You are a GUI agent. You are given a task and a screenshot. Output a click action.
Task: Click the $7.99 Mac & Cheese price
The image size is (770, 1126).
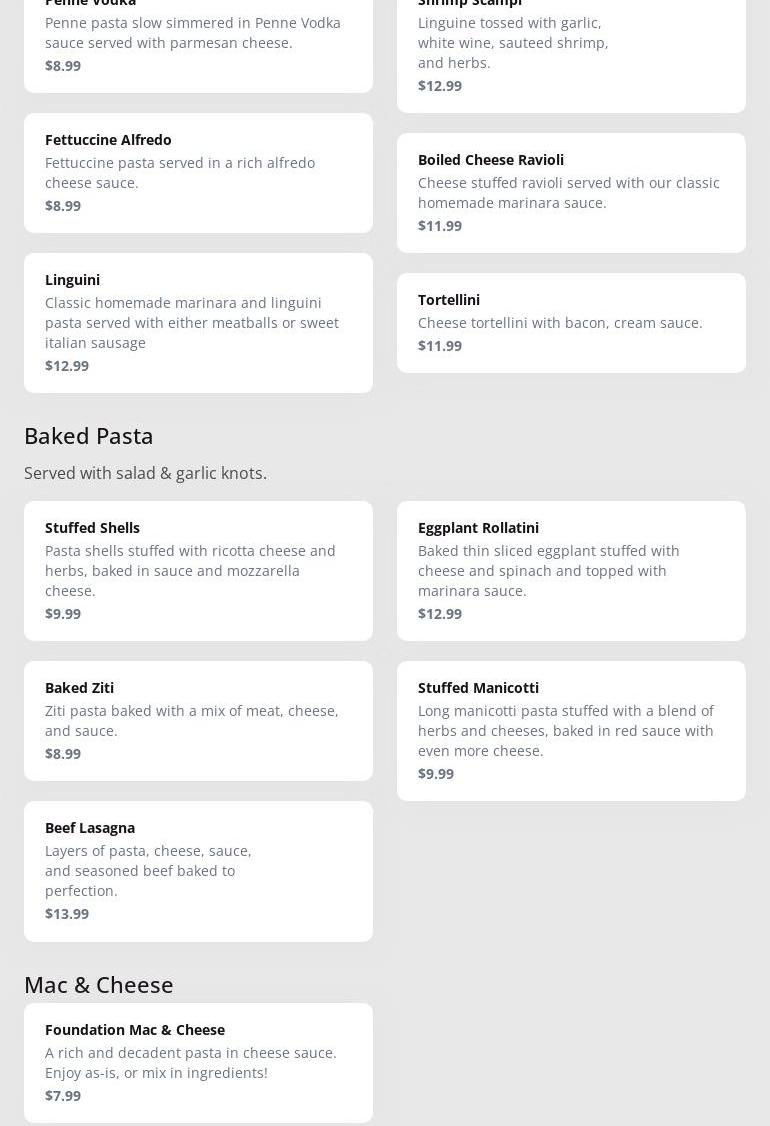63,1095
